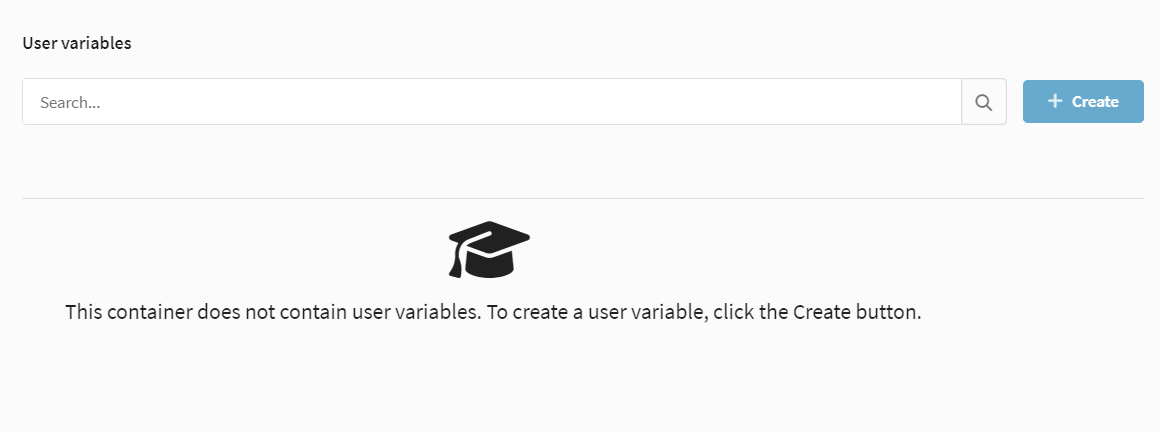Click the black mortarboard hat illustration
The width and height of the screenshot is (1160, 432).
click(489, 249)
